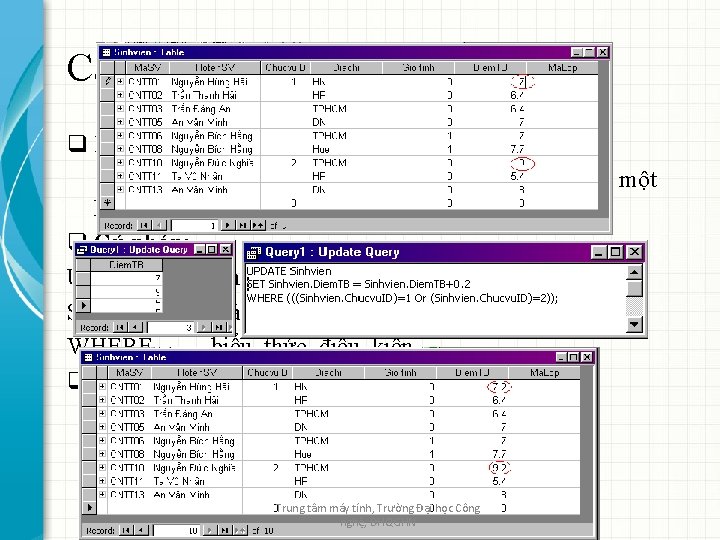
Task: Click scrollbar thumb in Query1 SQL window
Action: [x=634, y=289]
